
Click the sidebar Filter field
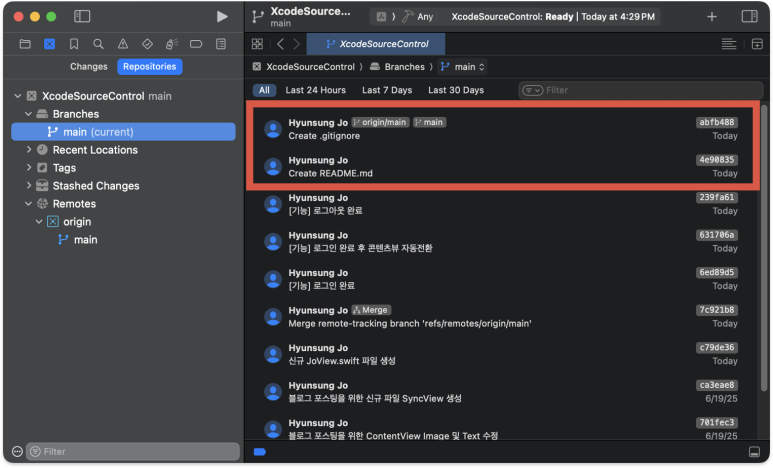coord(133,451)
